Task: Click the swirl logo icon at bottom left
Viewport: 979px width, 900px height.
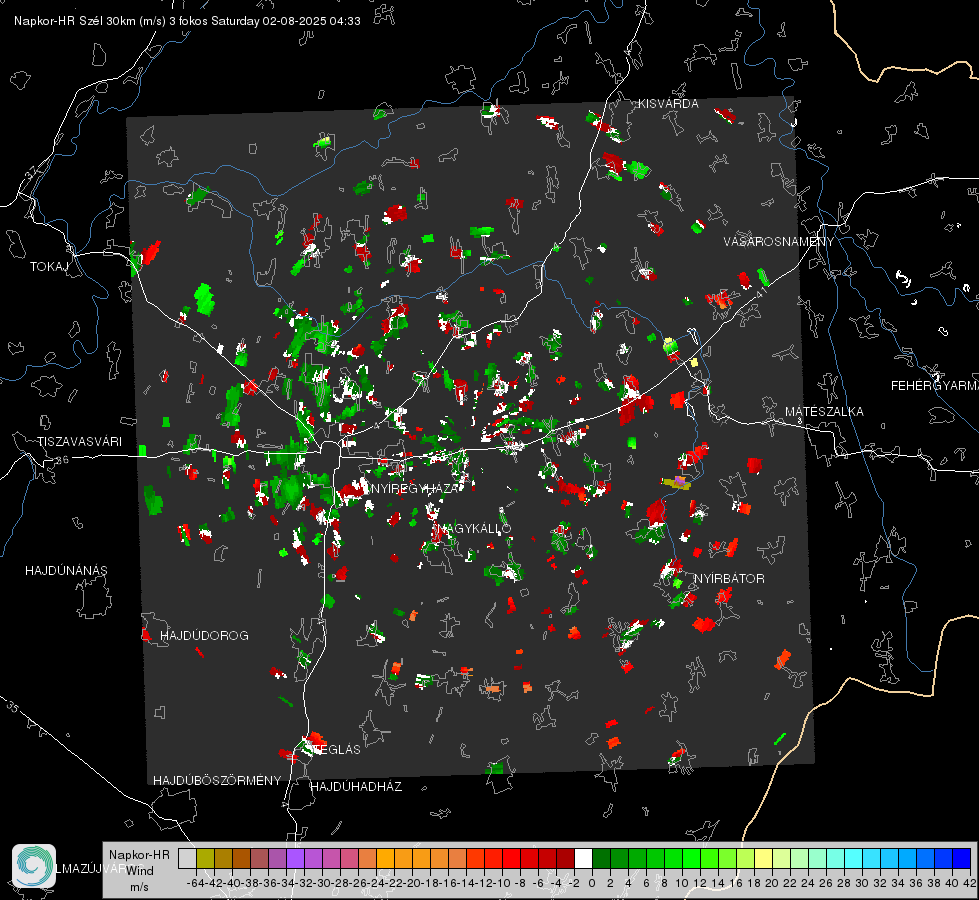Action: pos(34,866)
